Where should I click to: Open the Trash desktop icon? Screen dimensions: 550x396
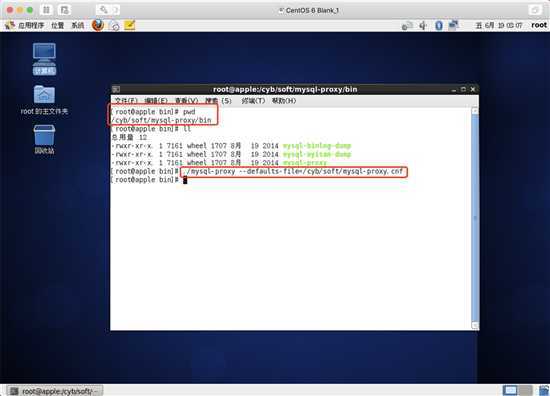44,139
